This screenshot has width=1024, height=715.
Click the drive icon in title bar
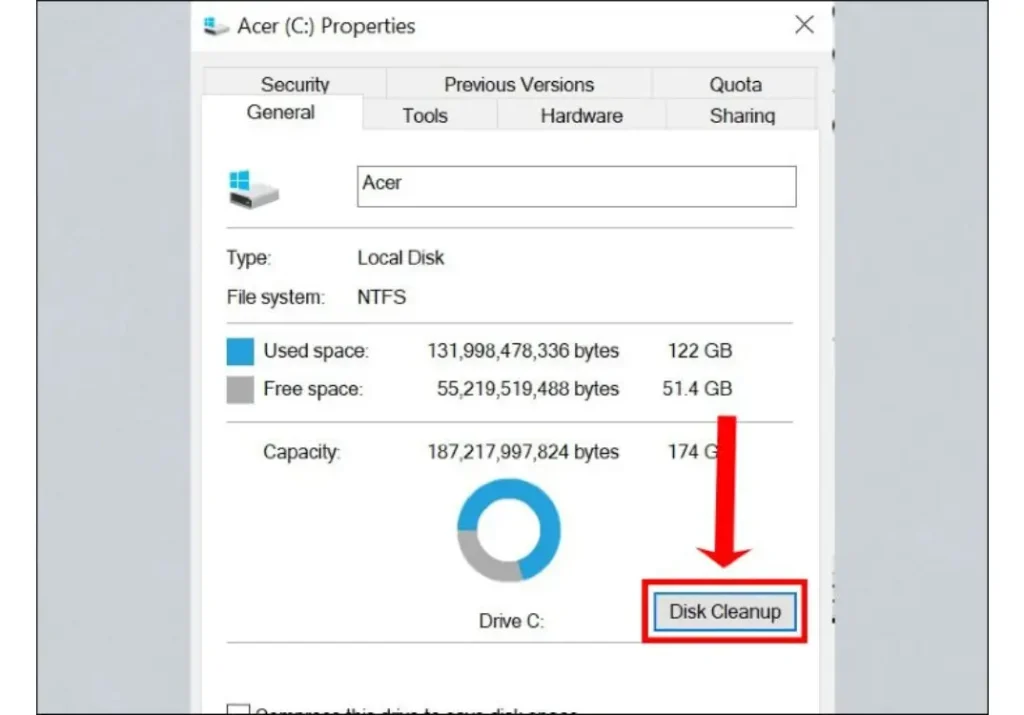tap(216, 26)
